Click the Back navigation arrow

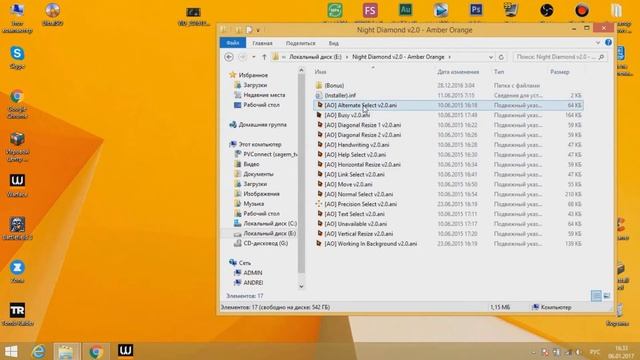click(229, 57)
